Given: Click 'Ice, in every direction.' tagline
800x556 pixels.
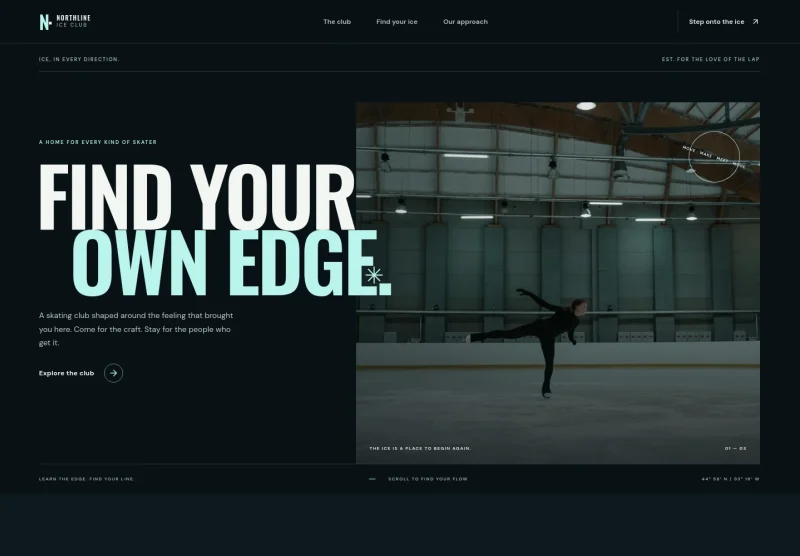Looking at the screenshot, I should tap(79, 59).
